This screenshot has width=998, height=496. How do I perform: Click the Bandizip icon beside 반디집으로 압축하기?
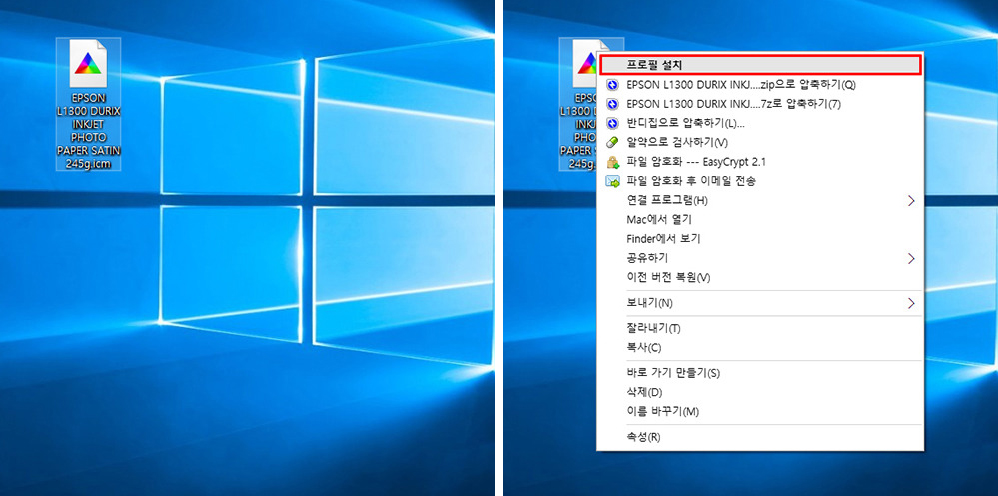612,123
